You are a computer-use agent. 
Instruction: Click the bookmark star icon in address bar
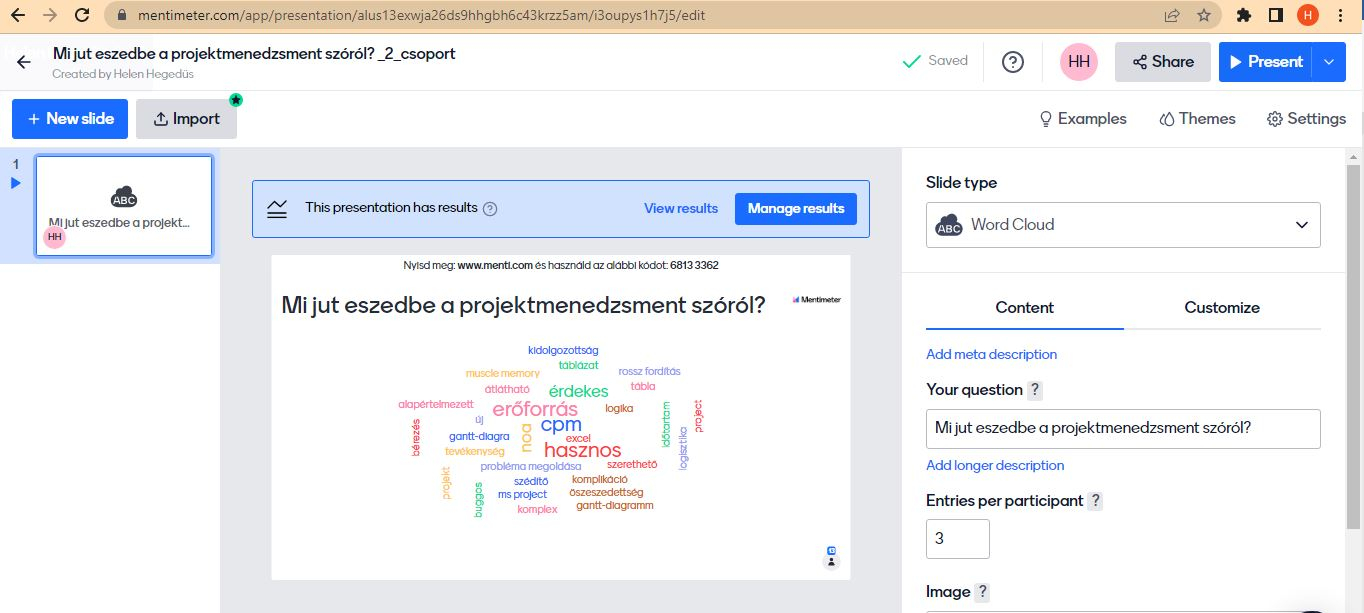(x=1204, y=15)
